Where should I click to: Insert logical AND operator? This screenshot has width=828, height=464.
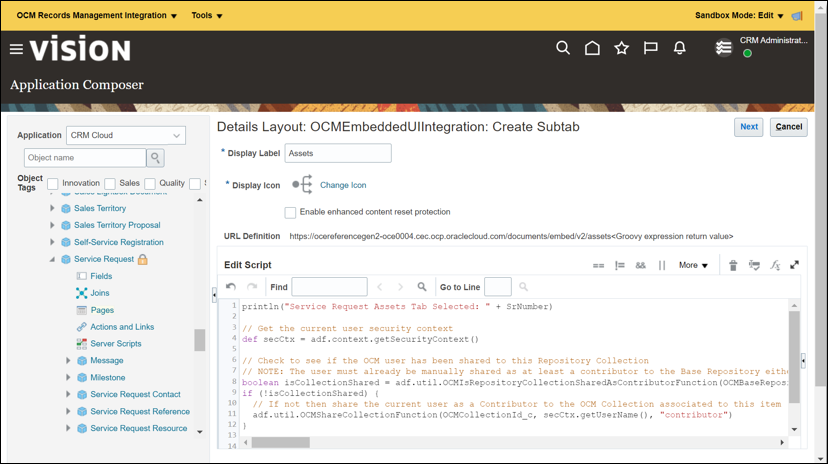641,266
